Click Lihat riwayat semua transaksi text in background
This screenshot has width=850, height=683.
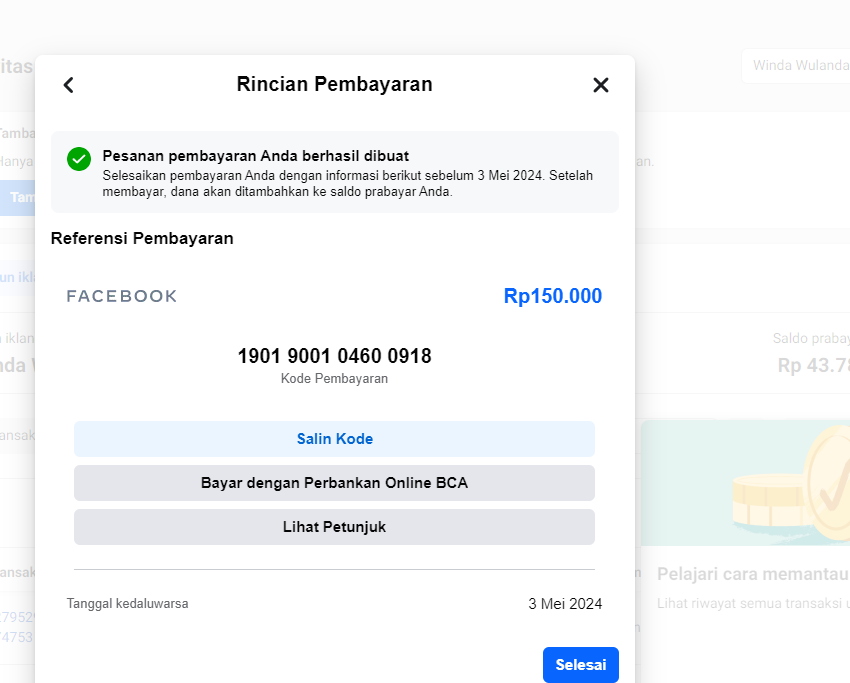point(754,603)
